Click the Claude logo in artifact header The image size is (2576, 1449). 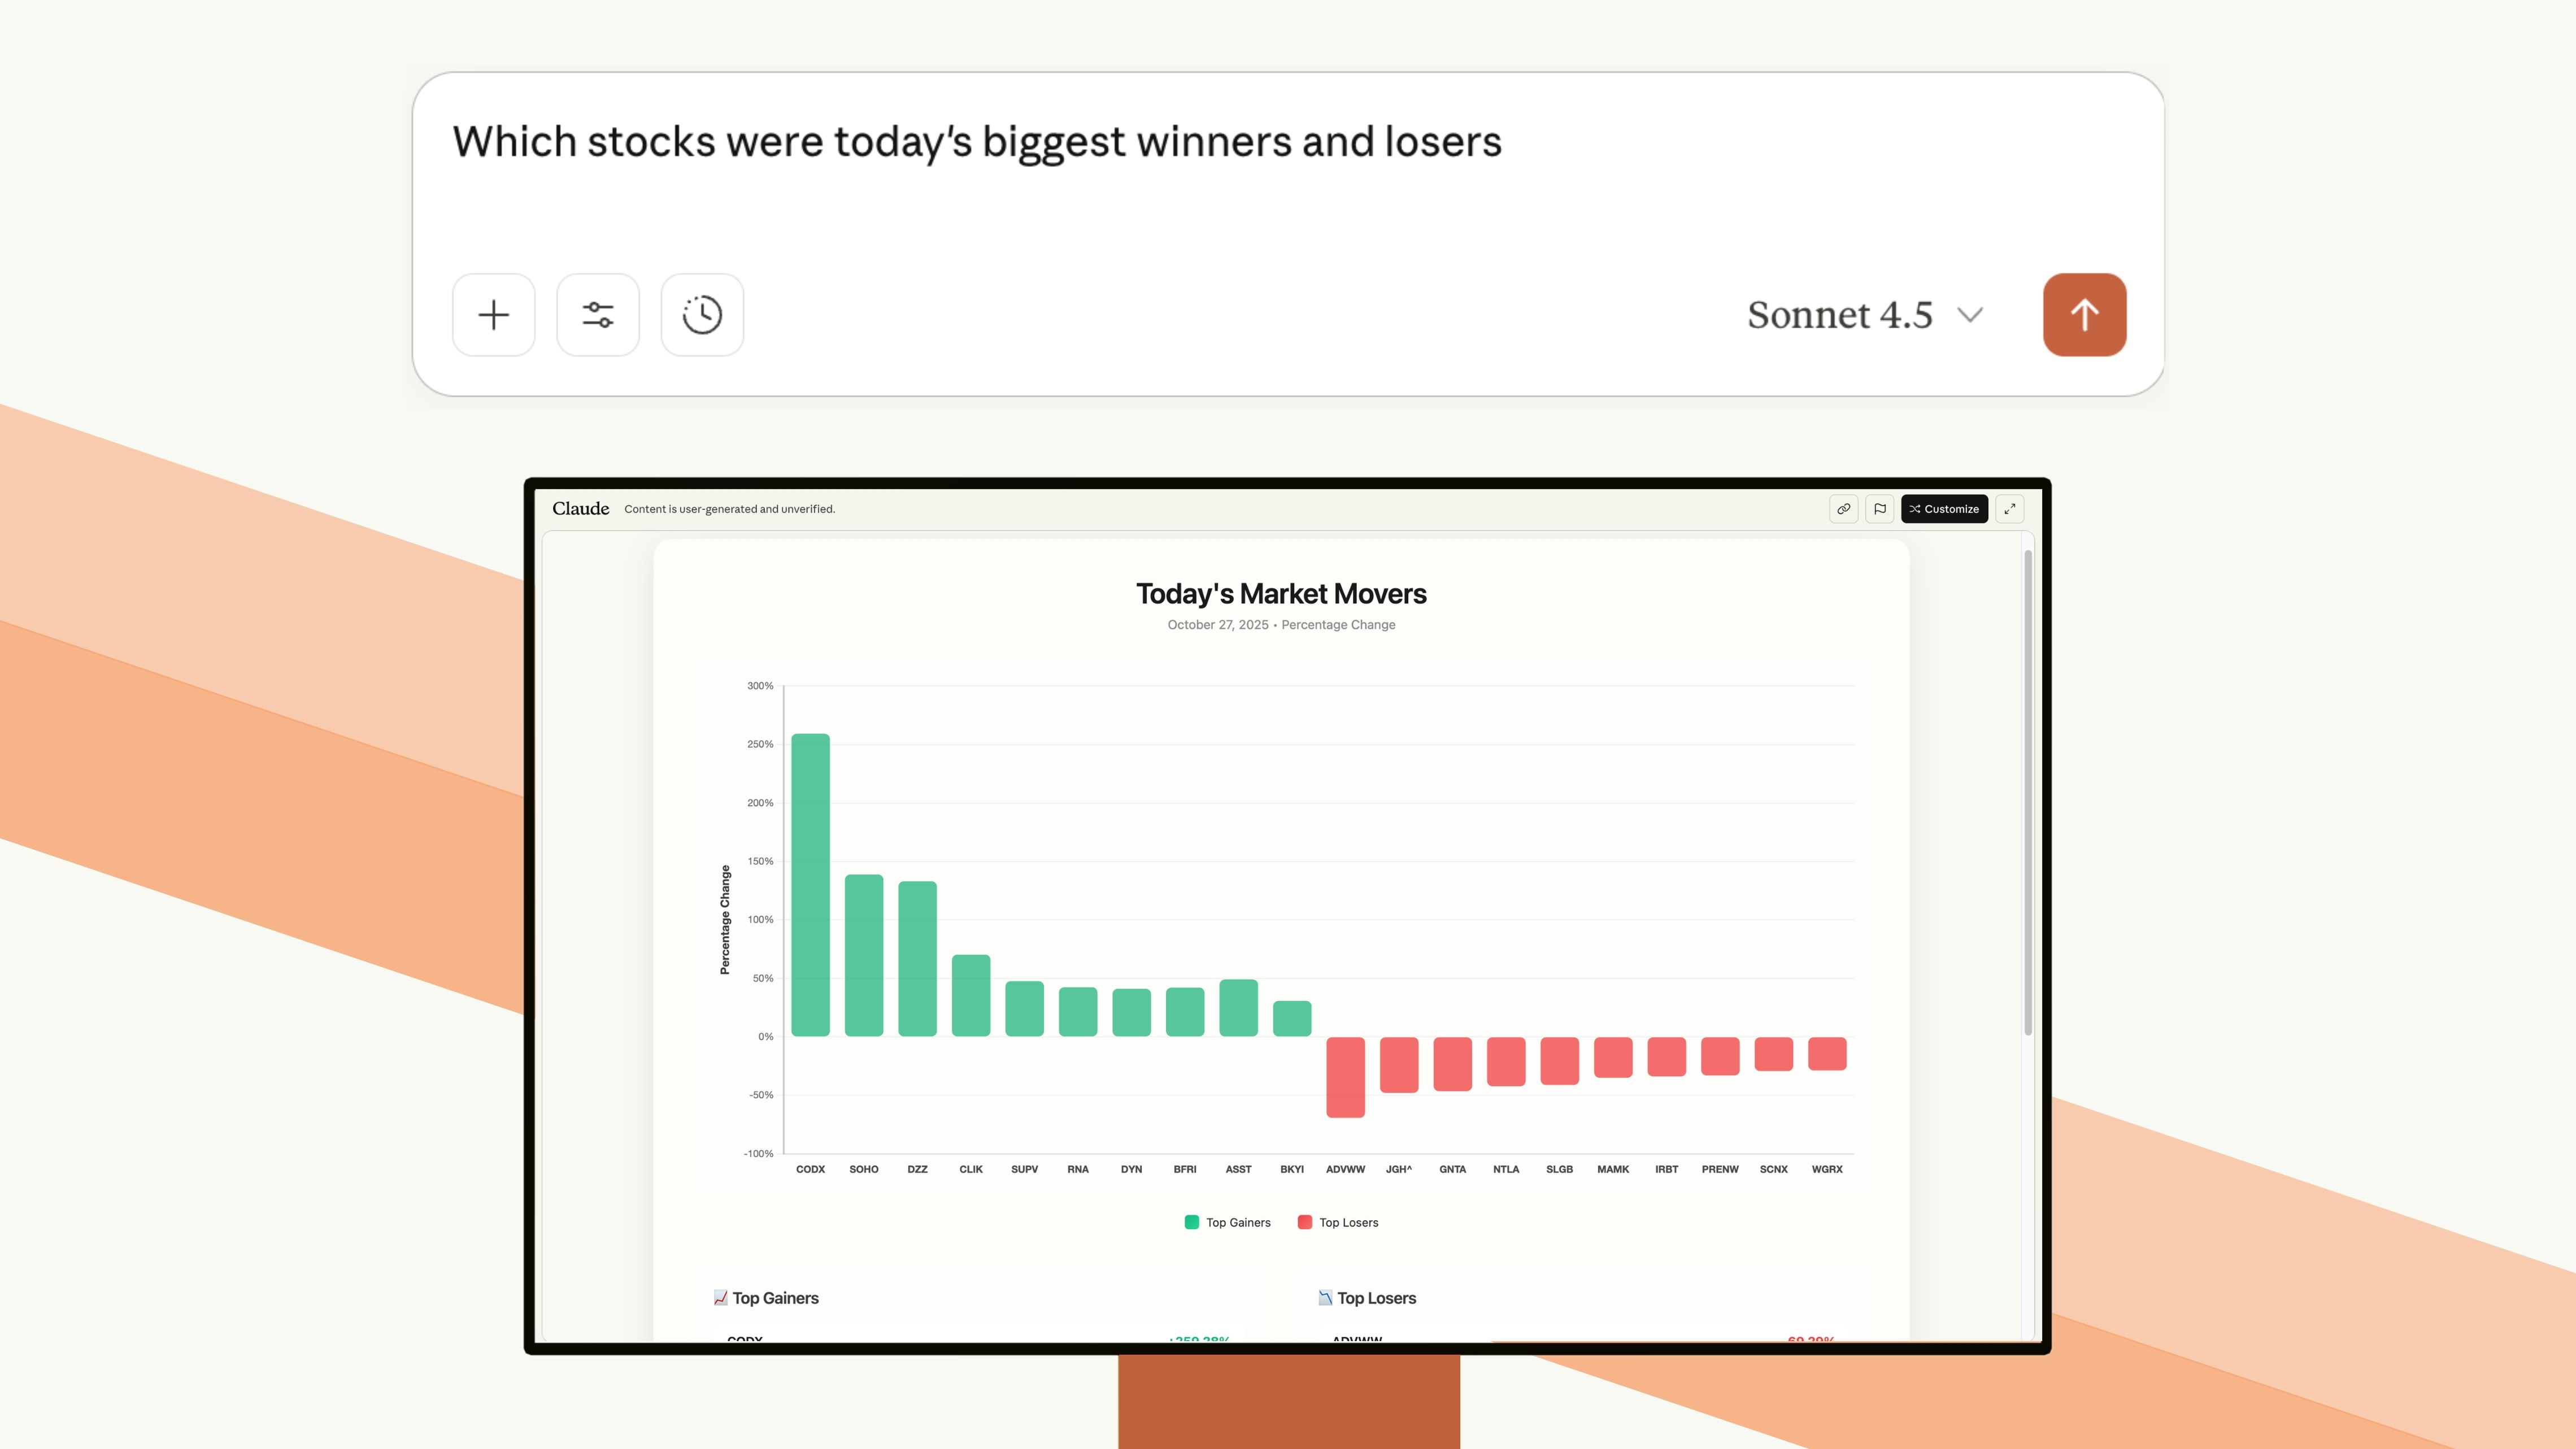[580, 509]
